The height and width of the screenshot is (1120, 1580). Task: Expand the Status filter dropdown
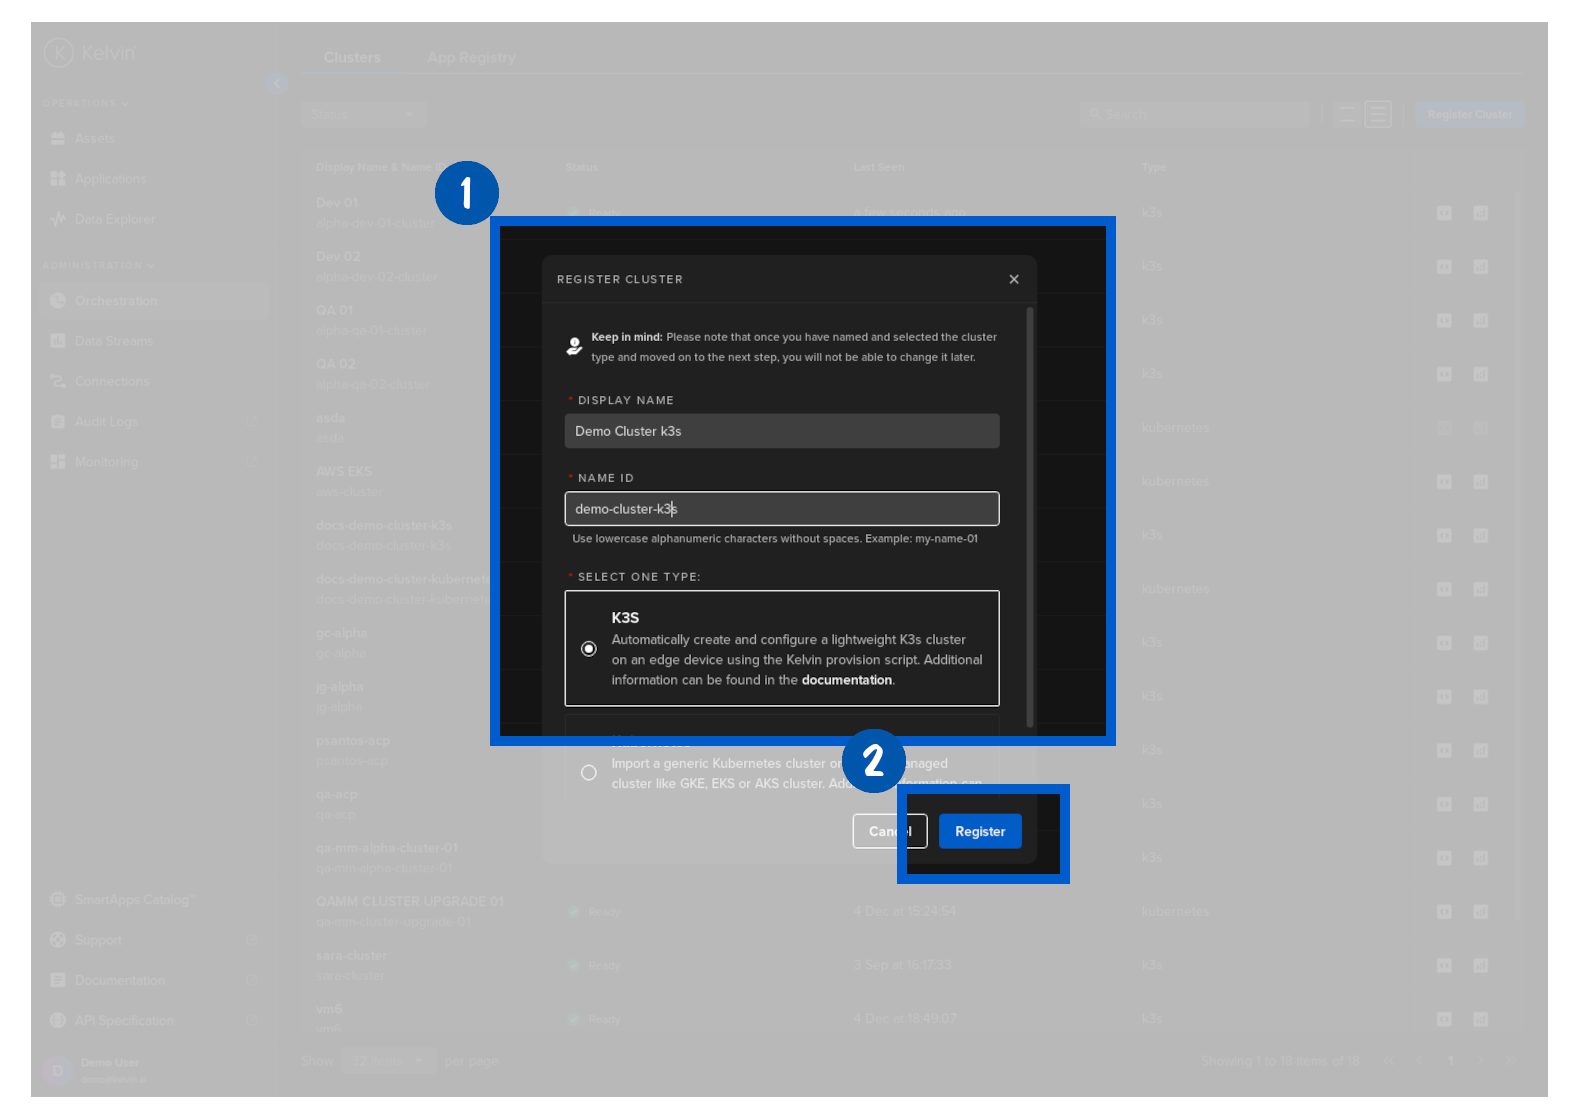(x=363, y=115)
